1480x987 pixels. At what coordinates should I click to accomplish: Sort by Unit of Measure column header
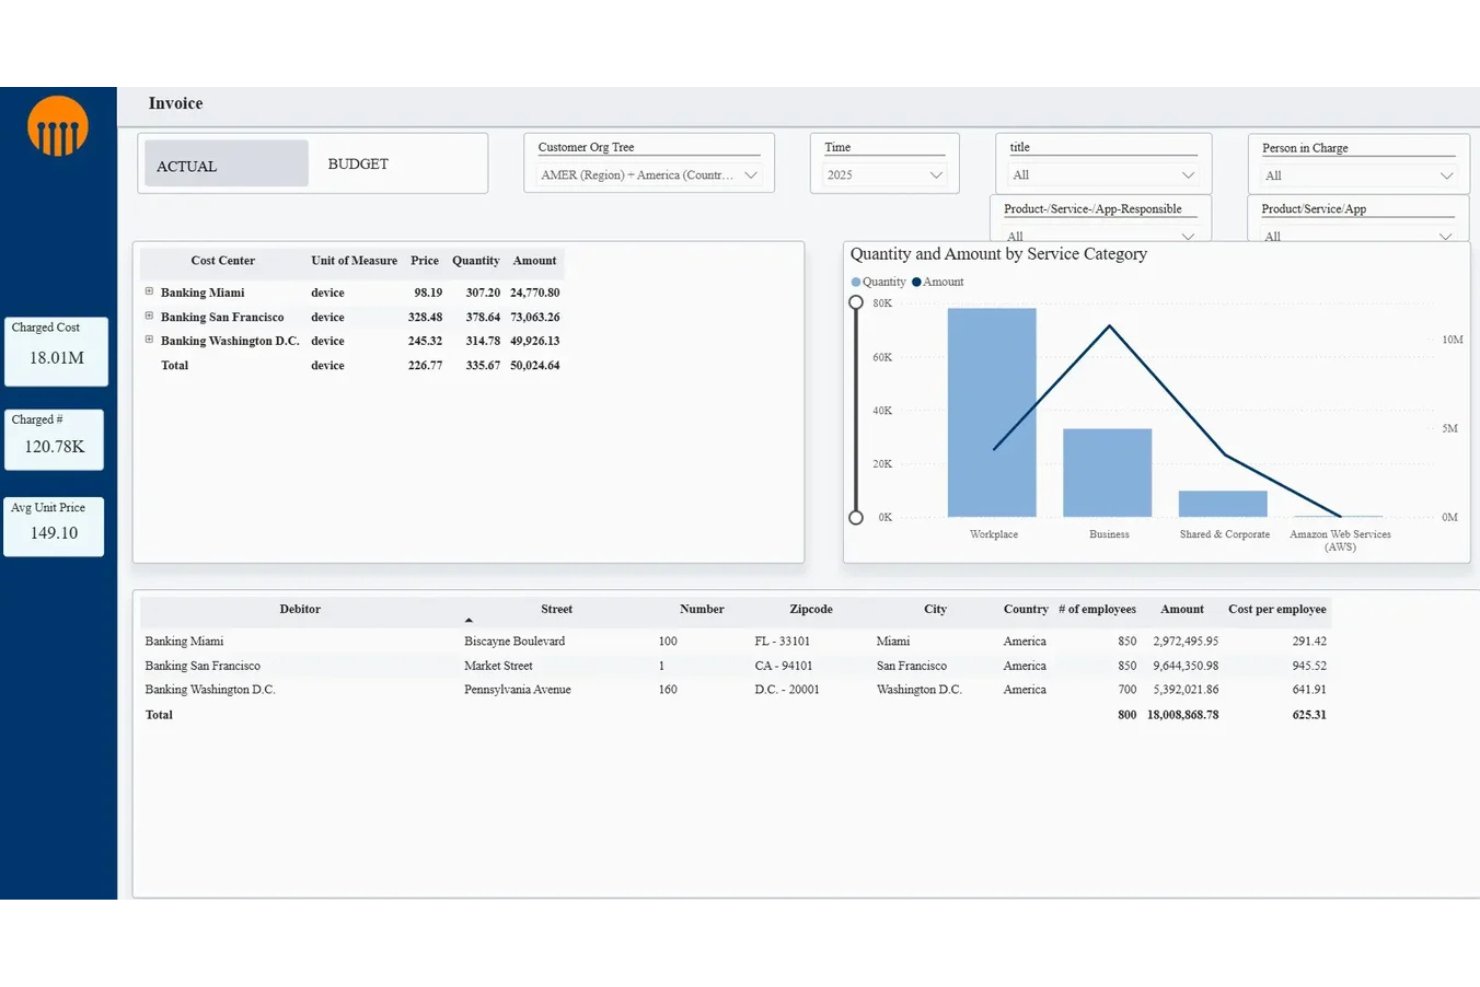pos(354,261)
